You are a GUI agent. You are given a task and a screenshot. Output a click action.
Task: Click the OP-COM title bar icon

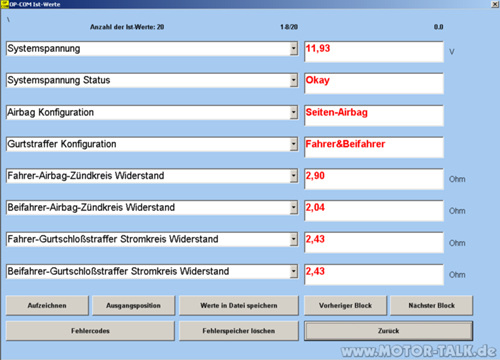(5, 4)
